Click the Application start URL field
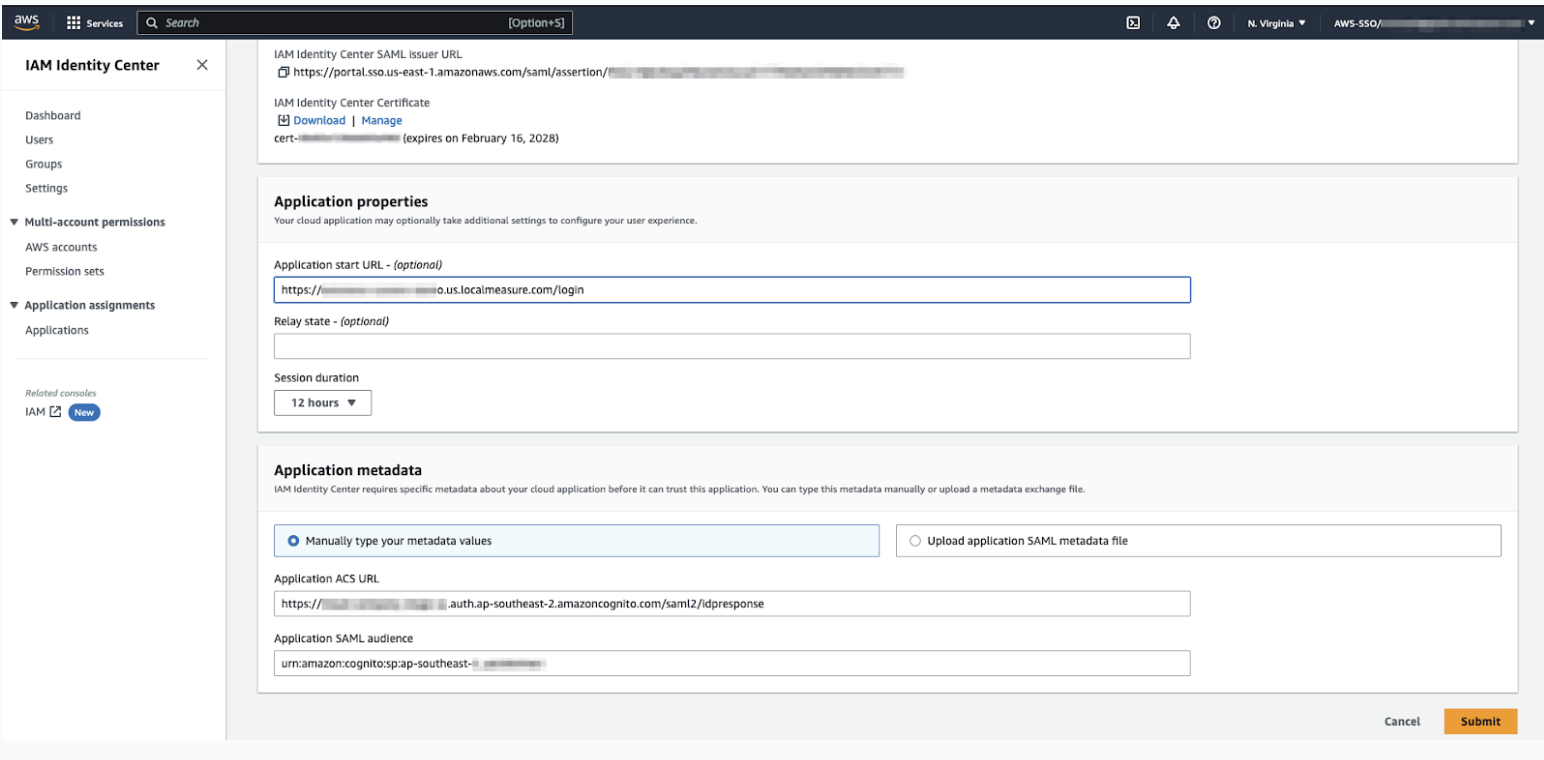The height and width of the screenshot is (760, 1544). click(732, 289)
